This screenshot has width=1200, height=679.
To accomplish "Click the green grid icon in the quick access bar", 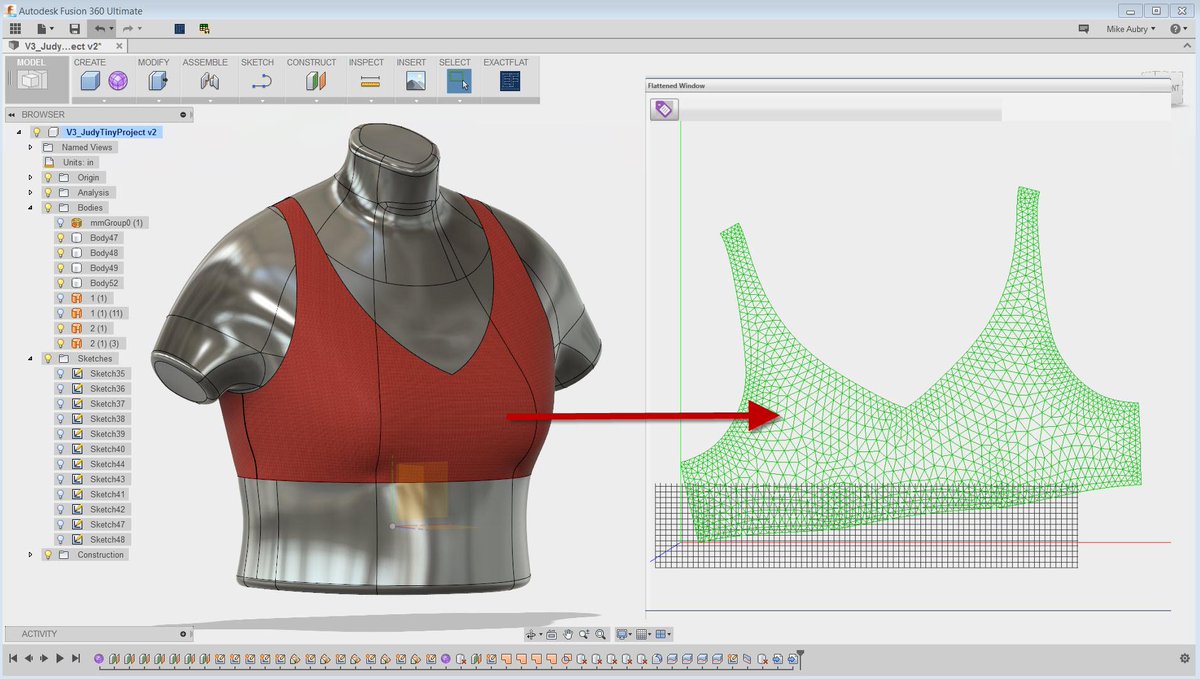I will [x=204, y=29].
